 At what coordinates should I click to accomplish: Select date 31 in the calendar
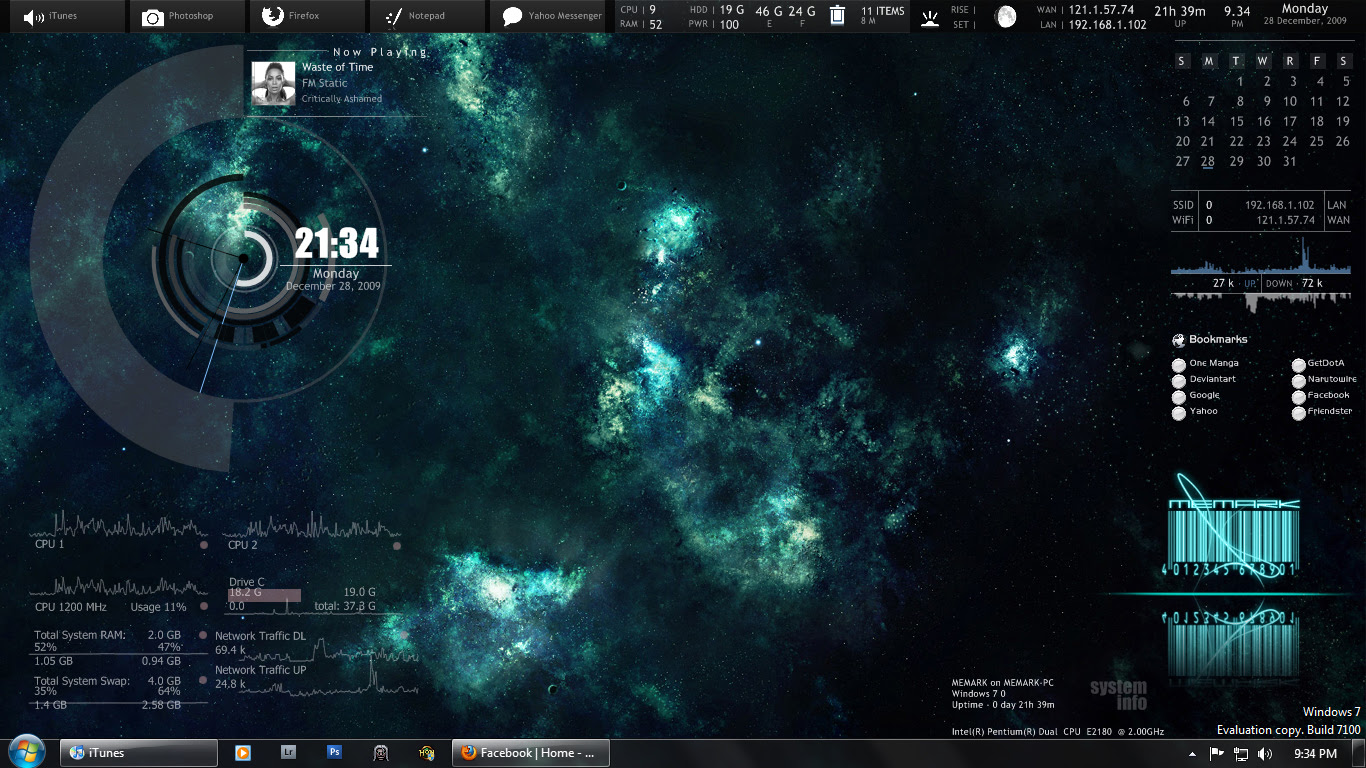click(1290, 162)
